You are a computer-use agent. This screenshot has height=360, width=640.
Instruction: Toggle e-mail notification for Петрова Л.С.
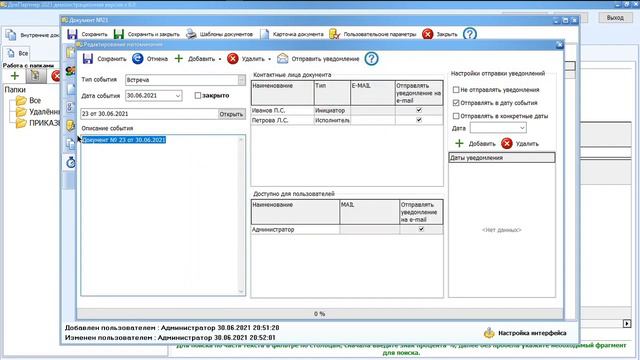click(x=419, y=120)
